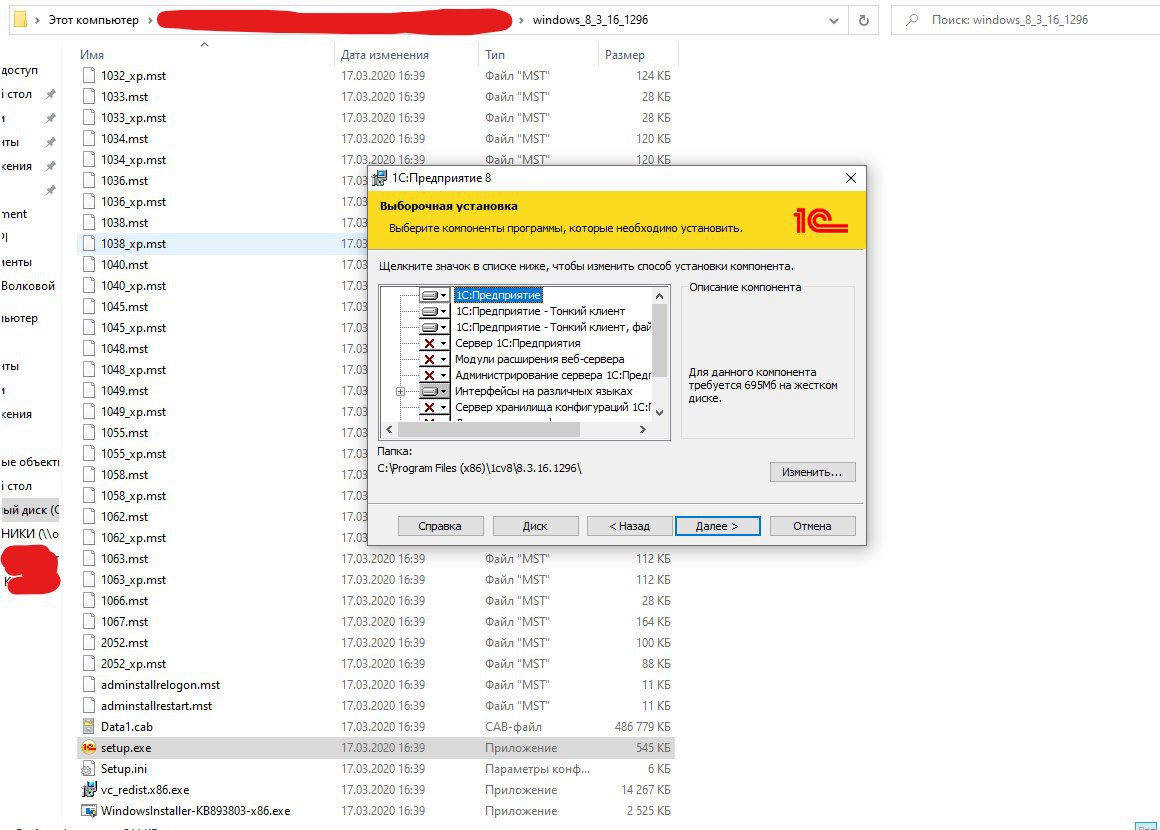1160x830 pixels.
Task: Click the file icon of 1040.mst
Action: 89,264
